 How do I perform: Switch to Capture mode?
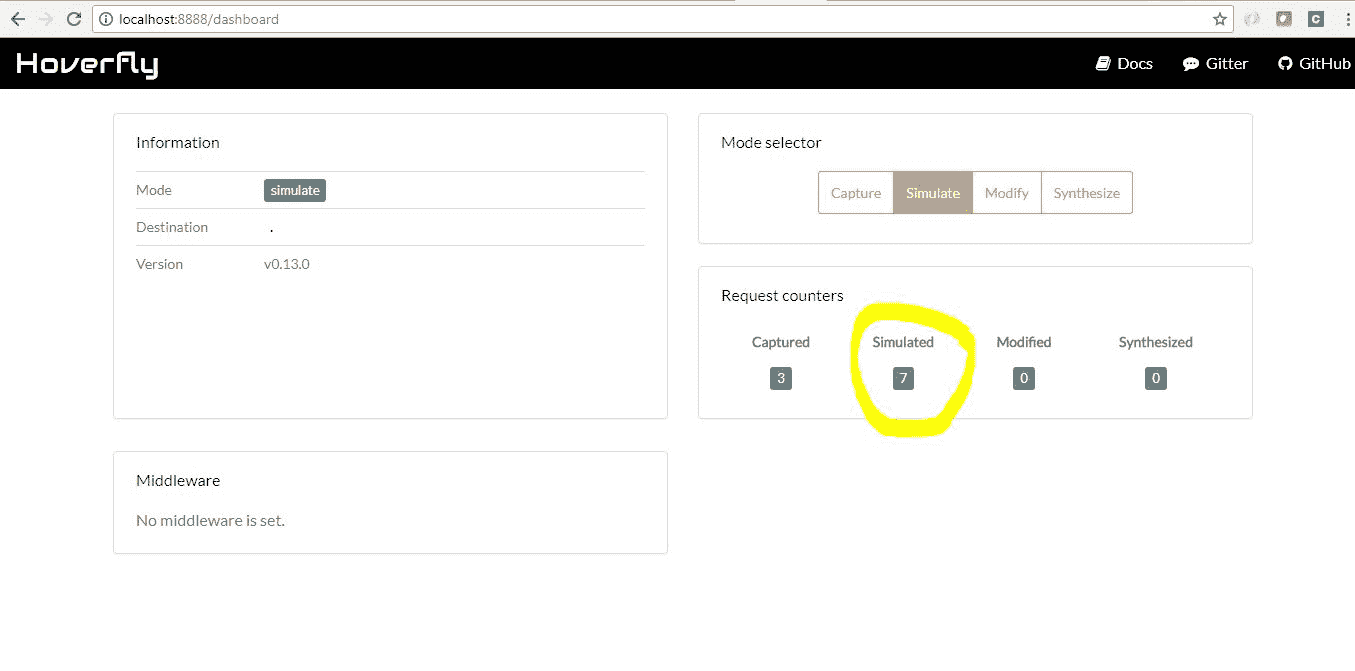point(856,193)
